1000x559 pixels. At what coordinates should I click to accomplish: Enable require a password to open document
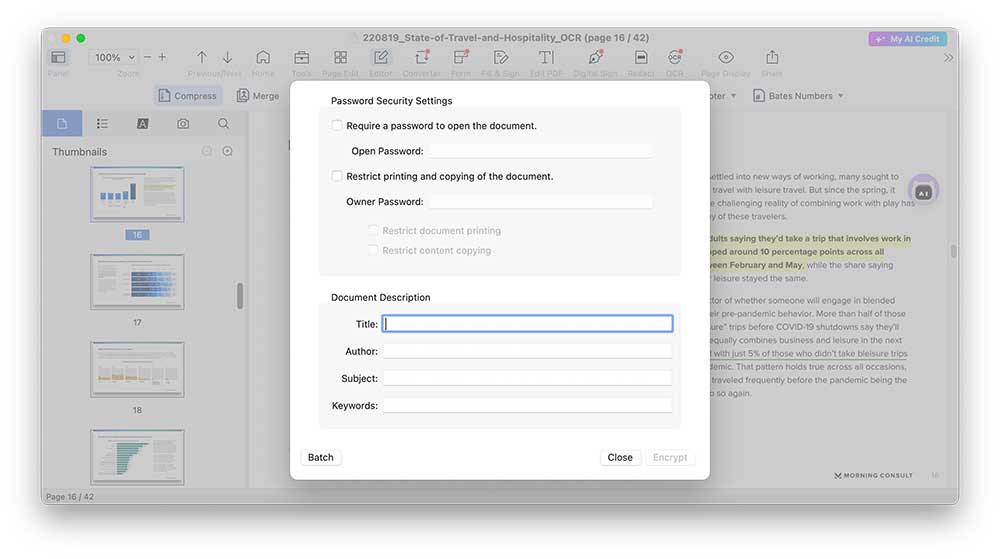(x=337, y=126)
